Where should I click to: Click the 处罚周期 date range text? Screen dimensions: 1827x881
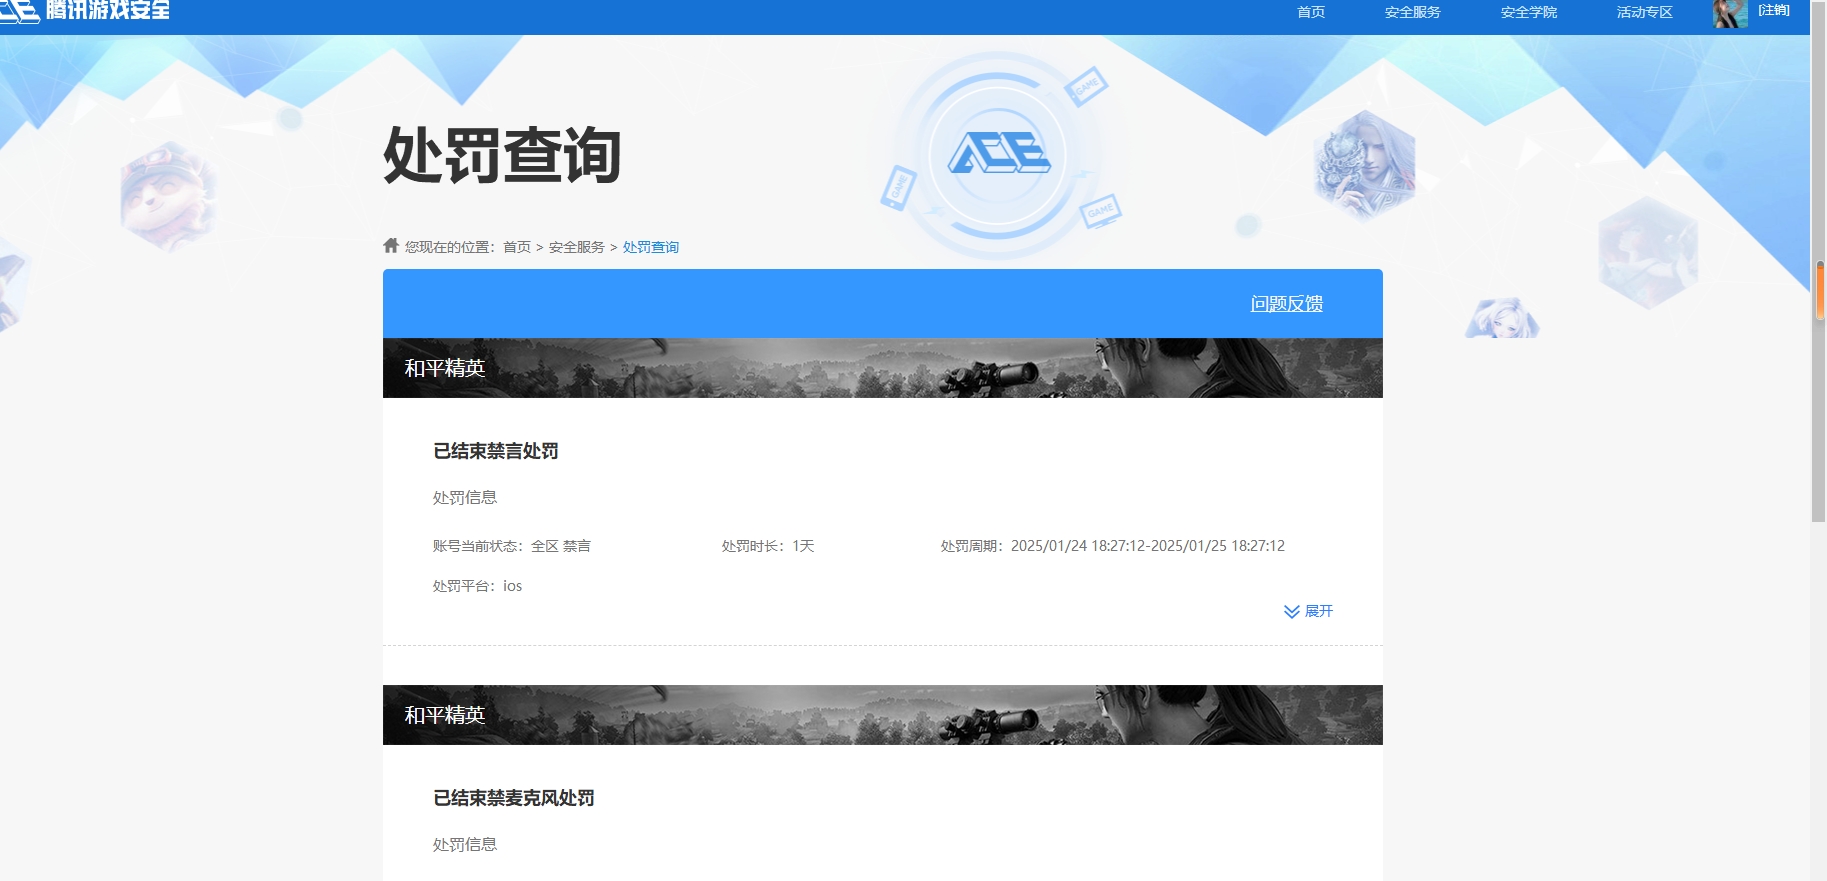coord(1113,546)
